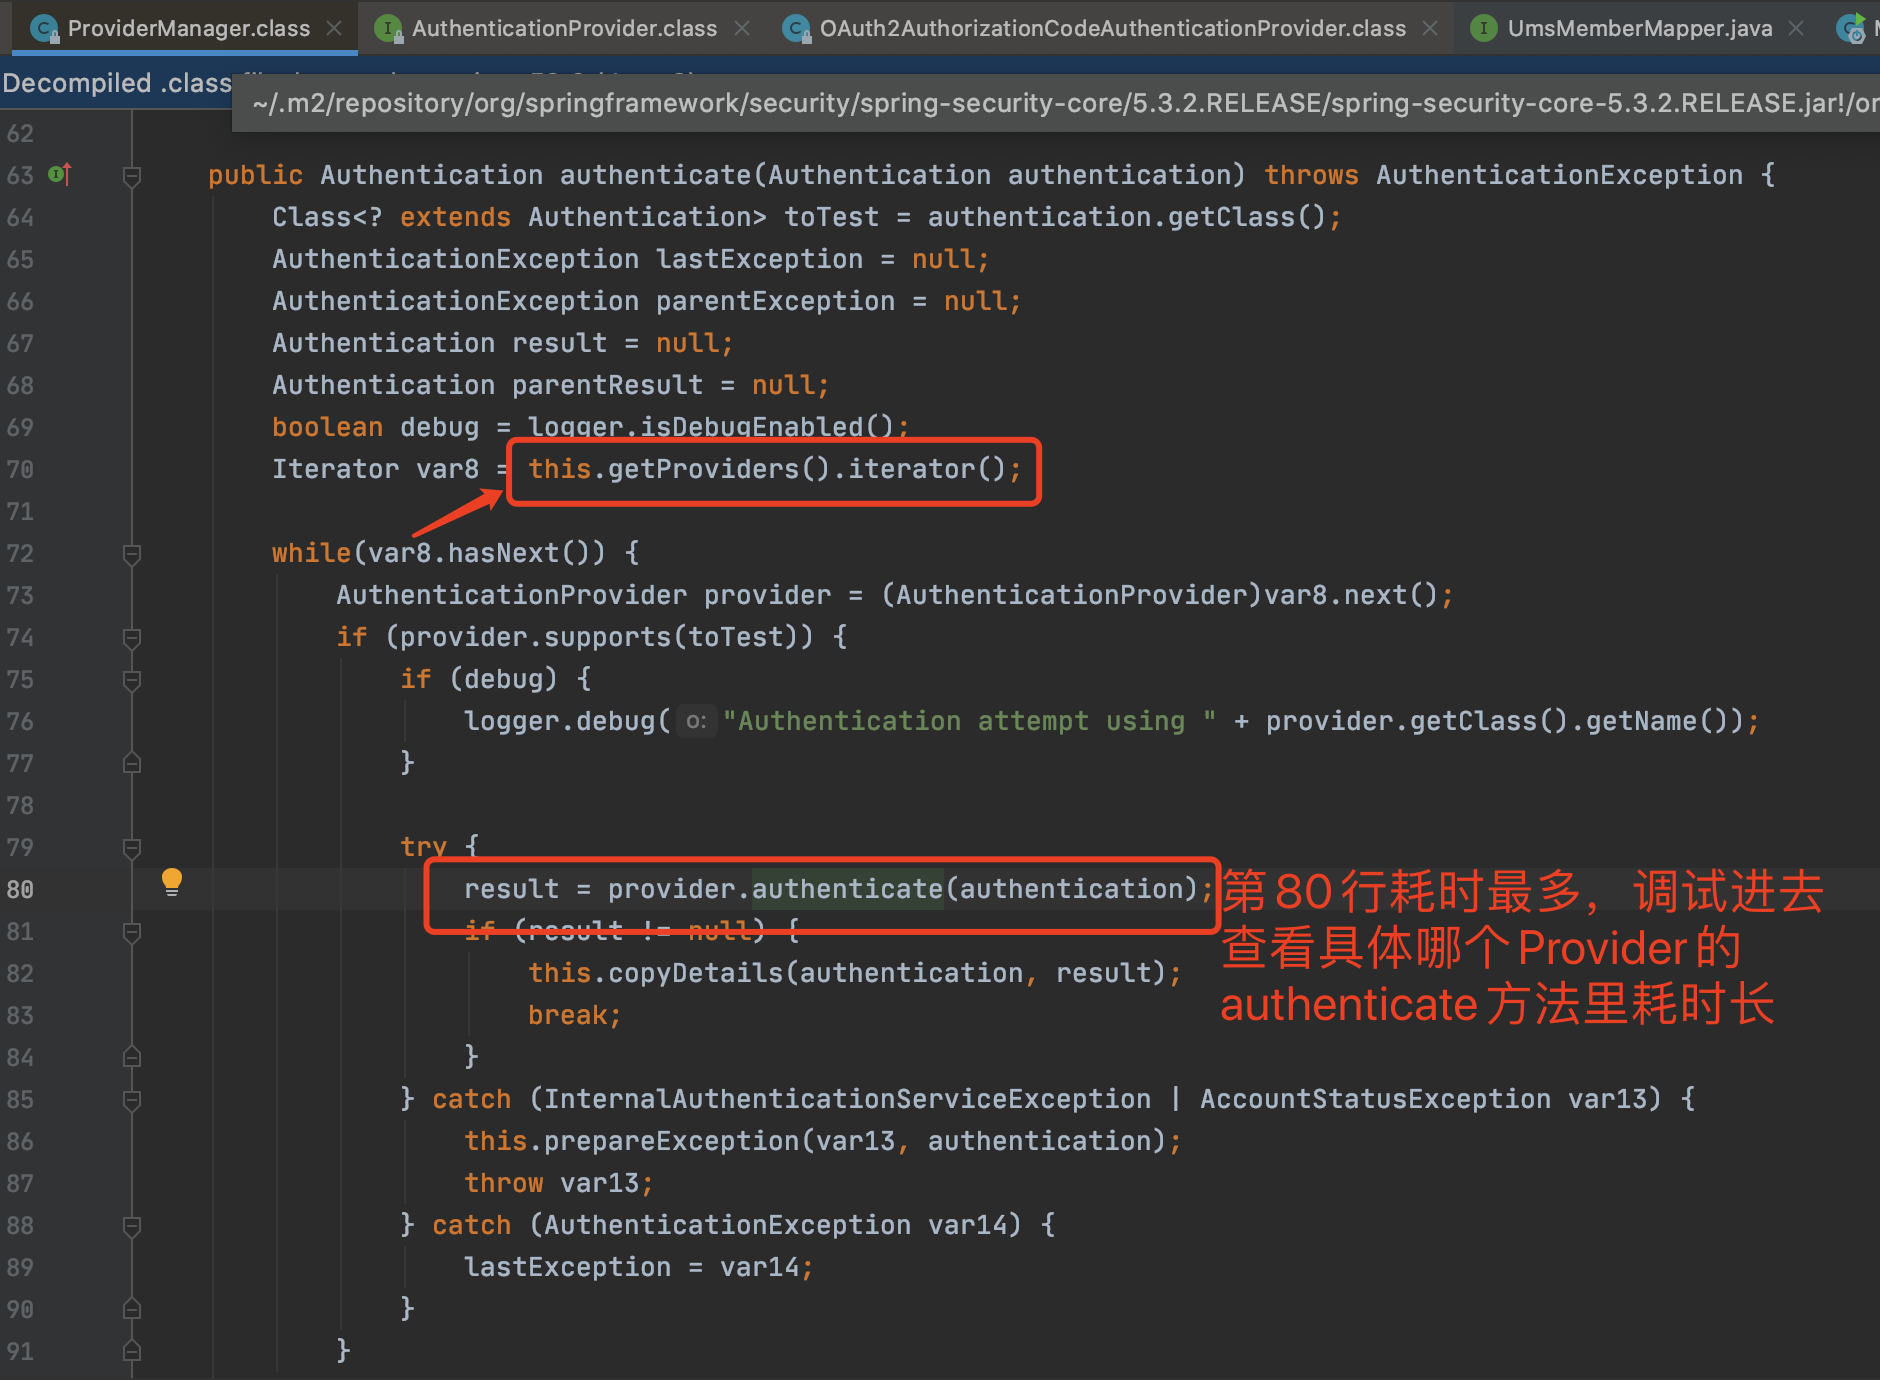The width and height of the screenshot is (1880, 1380).
Task: Click the interface icon on AuthenticationProvider.class tab
Action: [x=388, y=29]
